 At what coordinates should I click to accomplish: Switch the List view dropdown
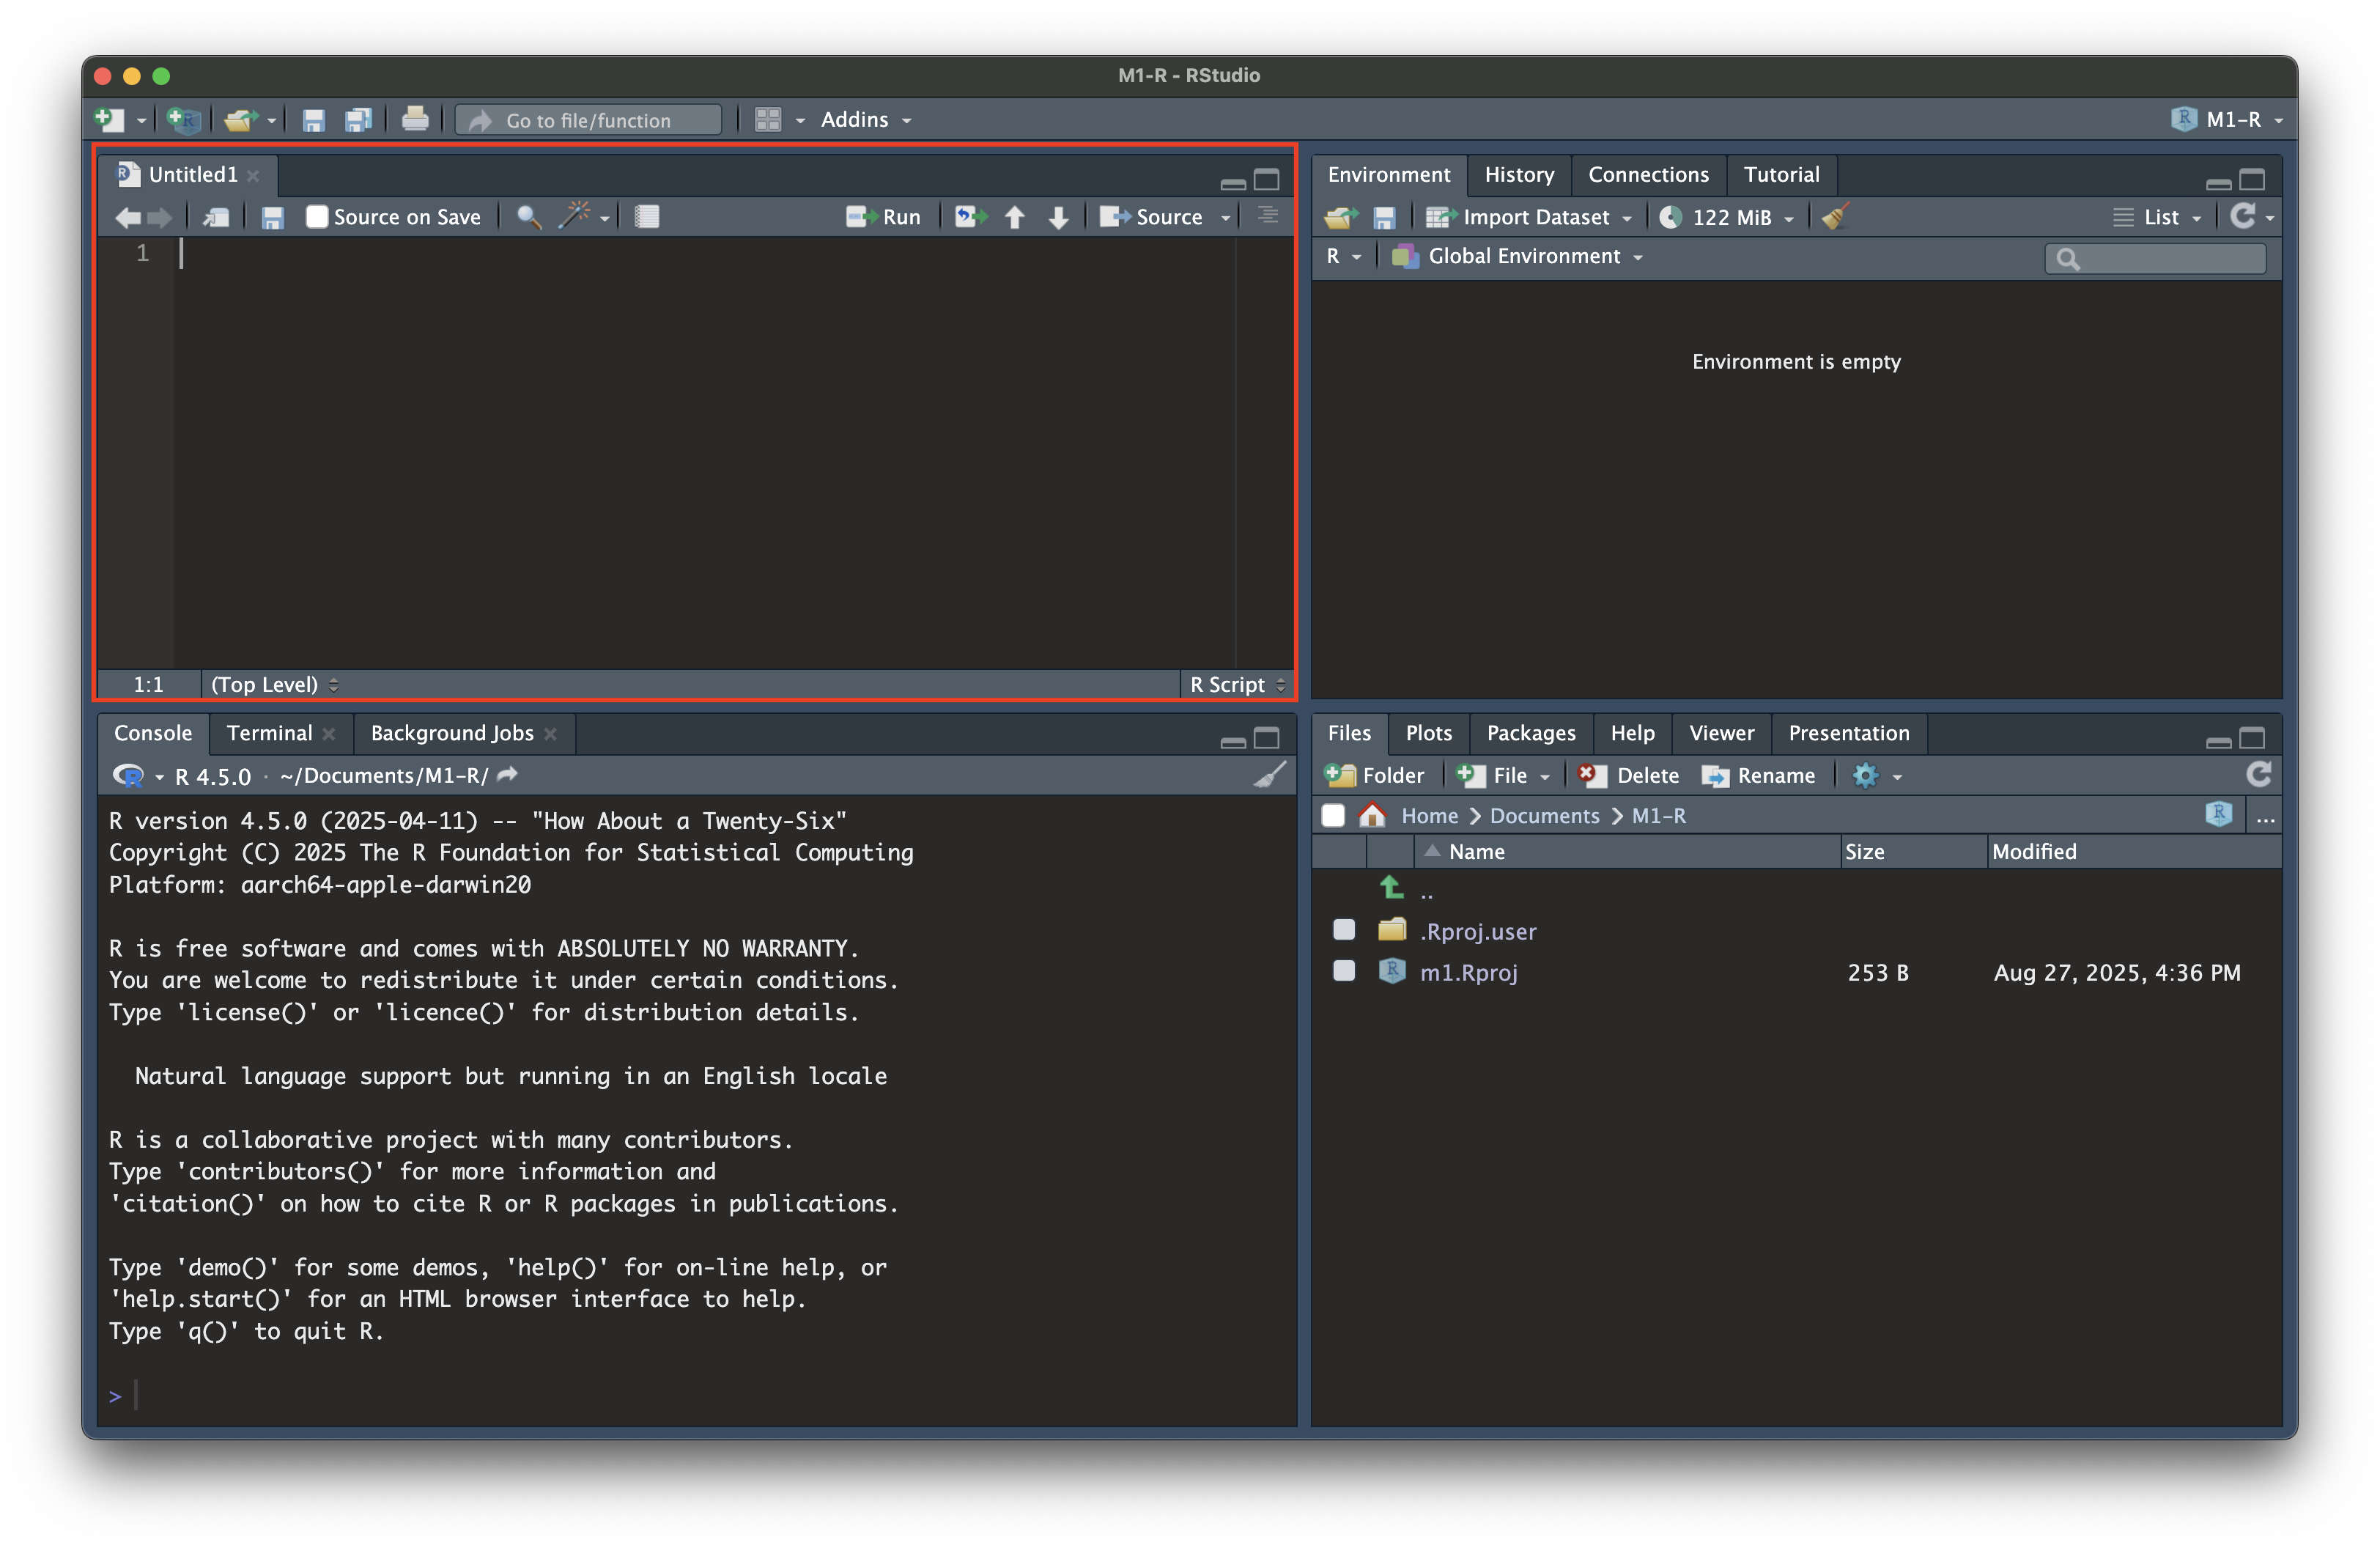pyautogui.click(x=2157, y=217)
